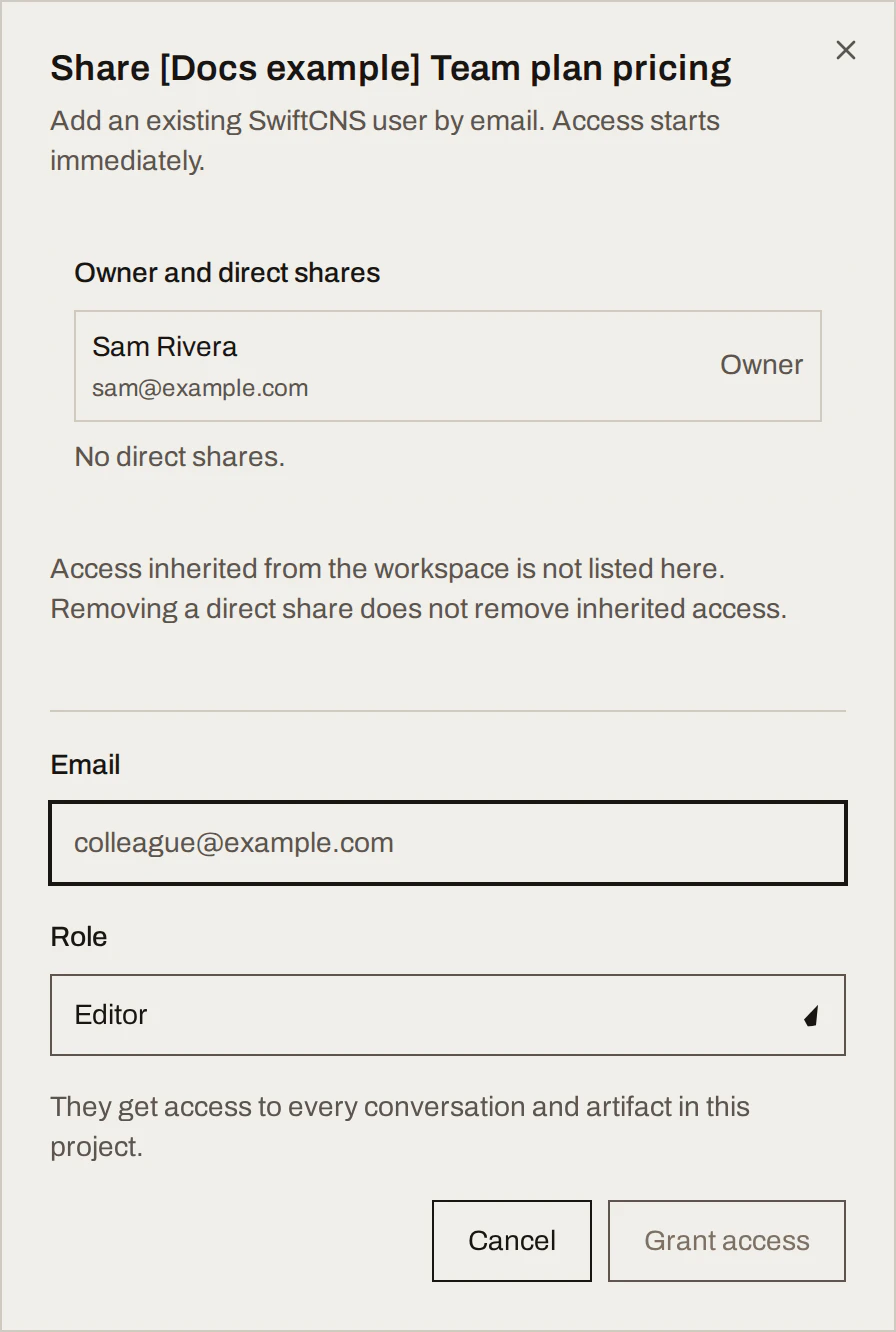
Task: Select the Sam Rivera name text
Action: pos(165,347)
